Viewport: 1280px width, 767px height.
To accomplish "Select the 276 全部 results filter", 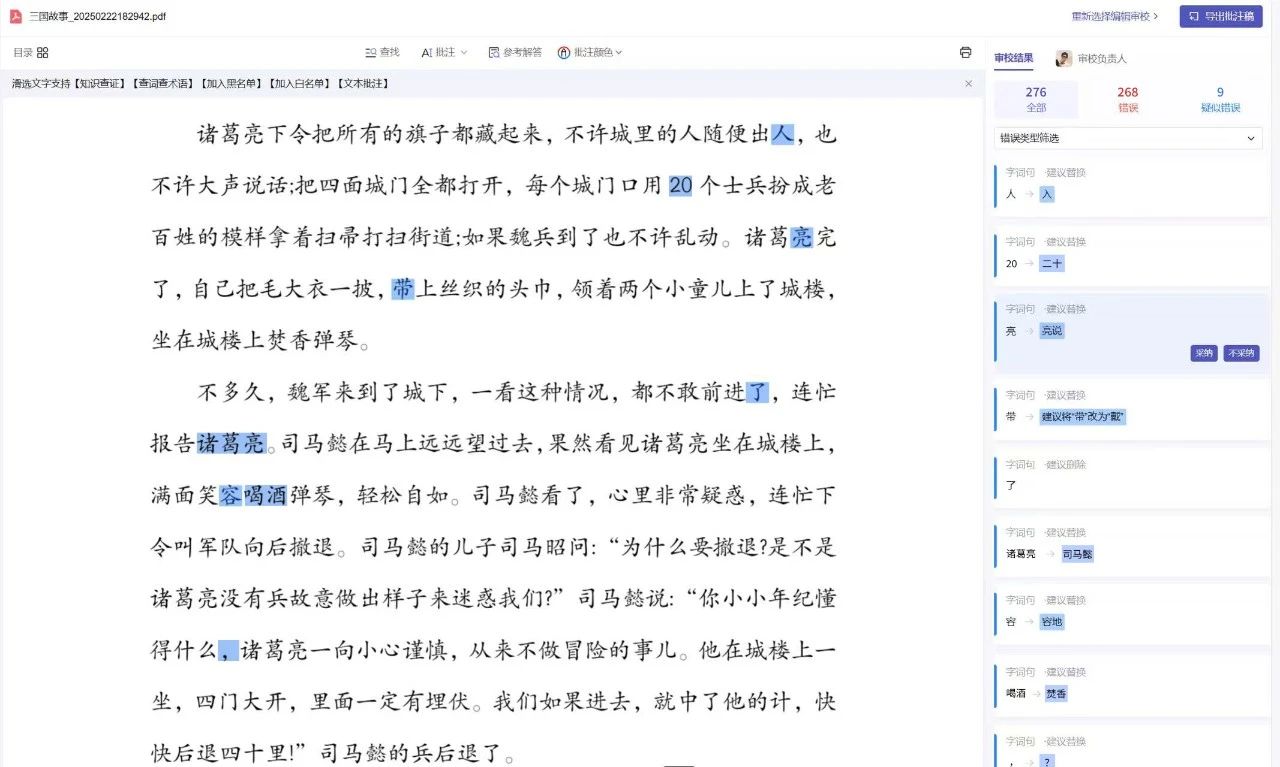I will tap(1036, 99).
